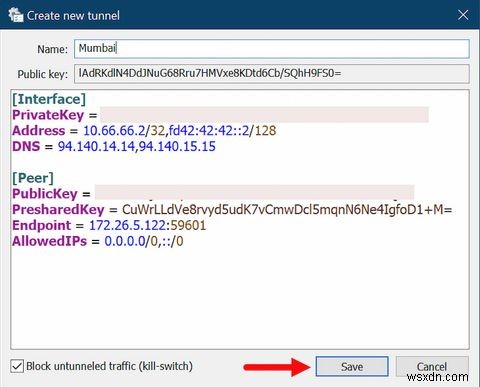
Task: Click the fd42:42:42::2/128 IPv6 address
Action: 222,130
